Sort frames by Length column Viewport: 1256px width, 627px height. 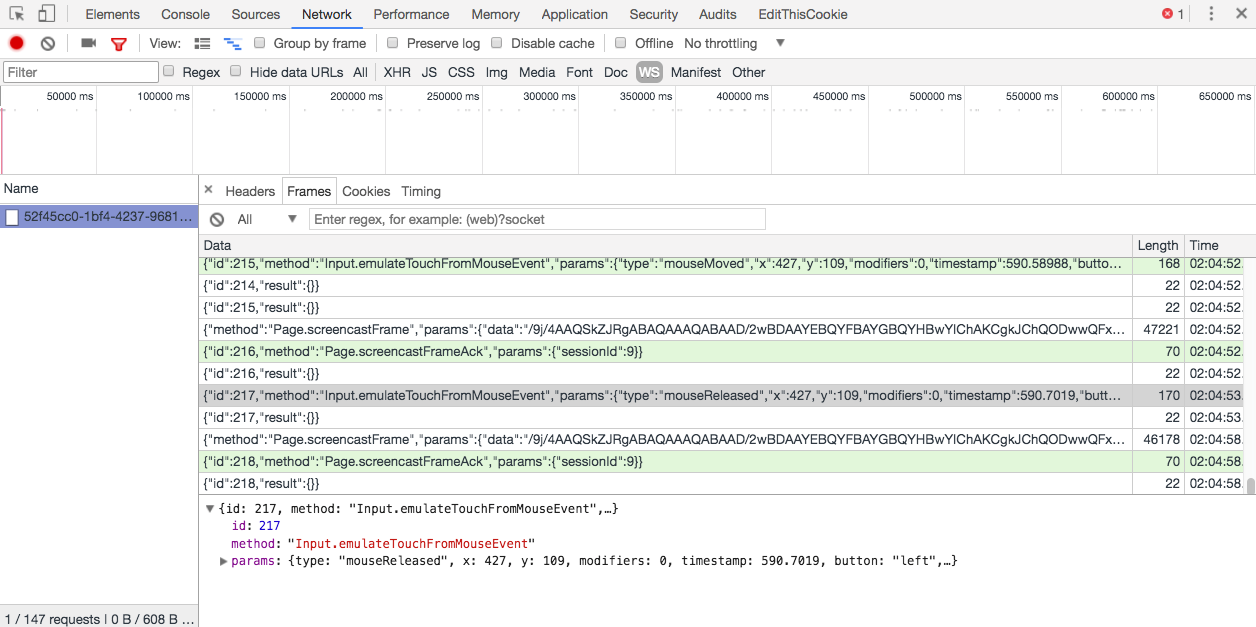(x=1158, y=245)
